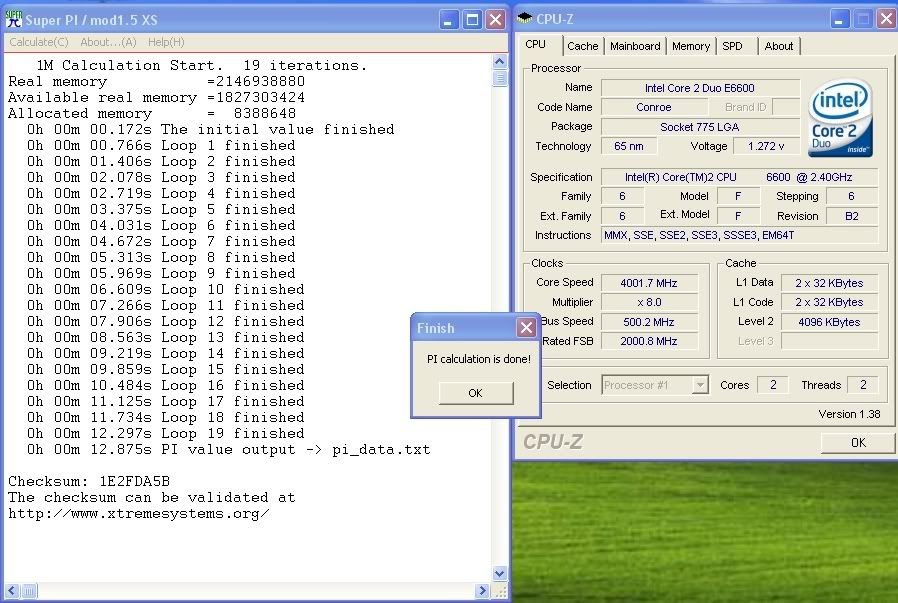Click the 'Loop 1 finished' line
The height and width of the screenshot is (603, 898).
[161, 145]
